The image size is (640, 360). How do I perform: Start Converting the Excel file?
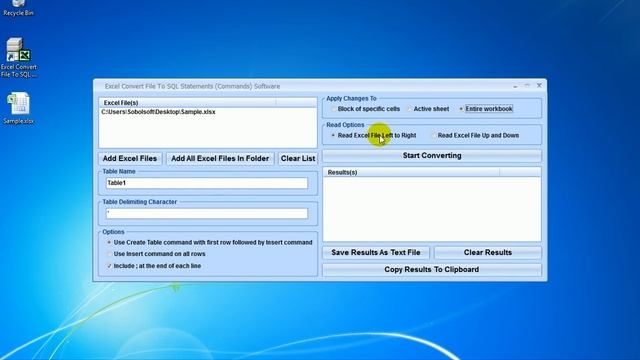[432, 156]
